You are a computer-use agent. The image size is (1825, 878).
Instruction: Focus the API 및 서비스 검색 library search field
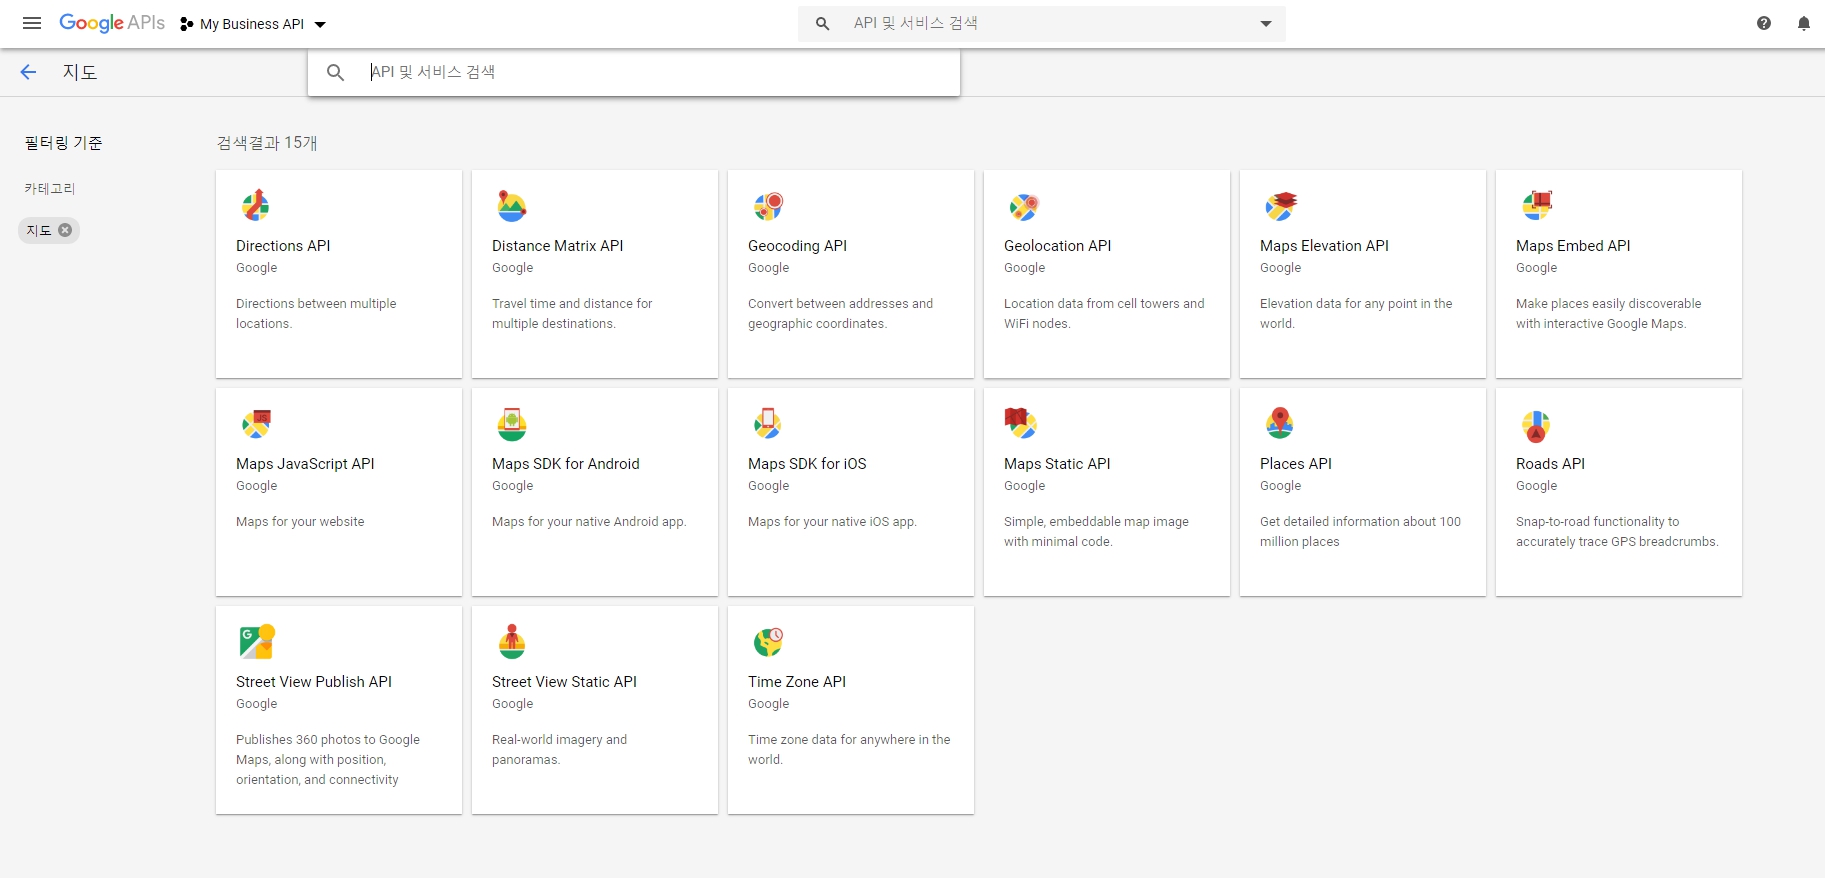coord(650,72)
